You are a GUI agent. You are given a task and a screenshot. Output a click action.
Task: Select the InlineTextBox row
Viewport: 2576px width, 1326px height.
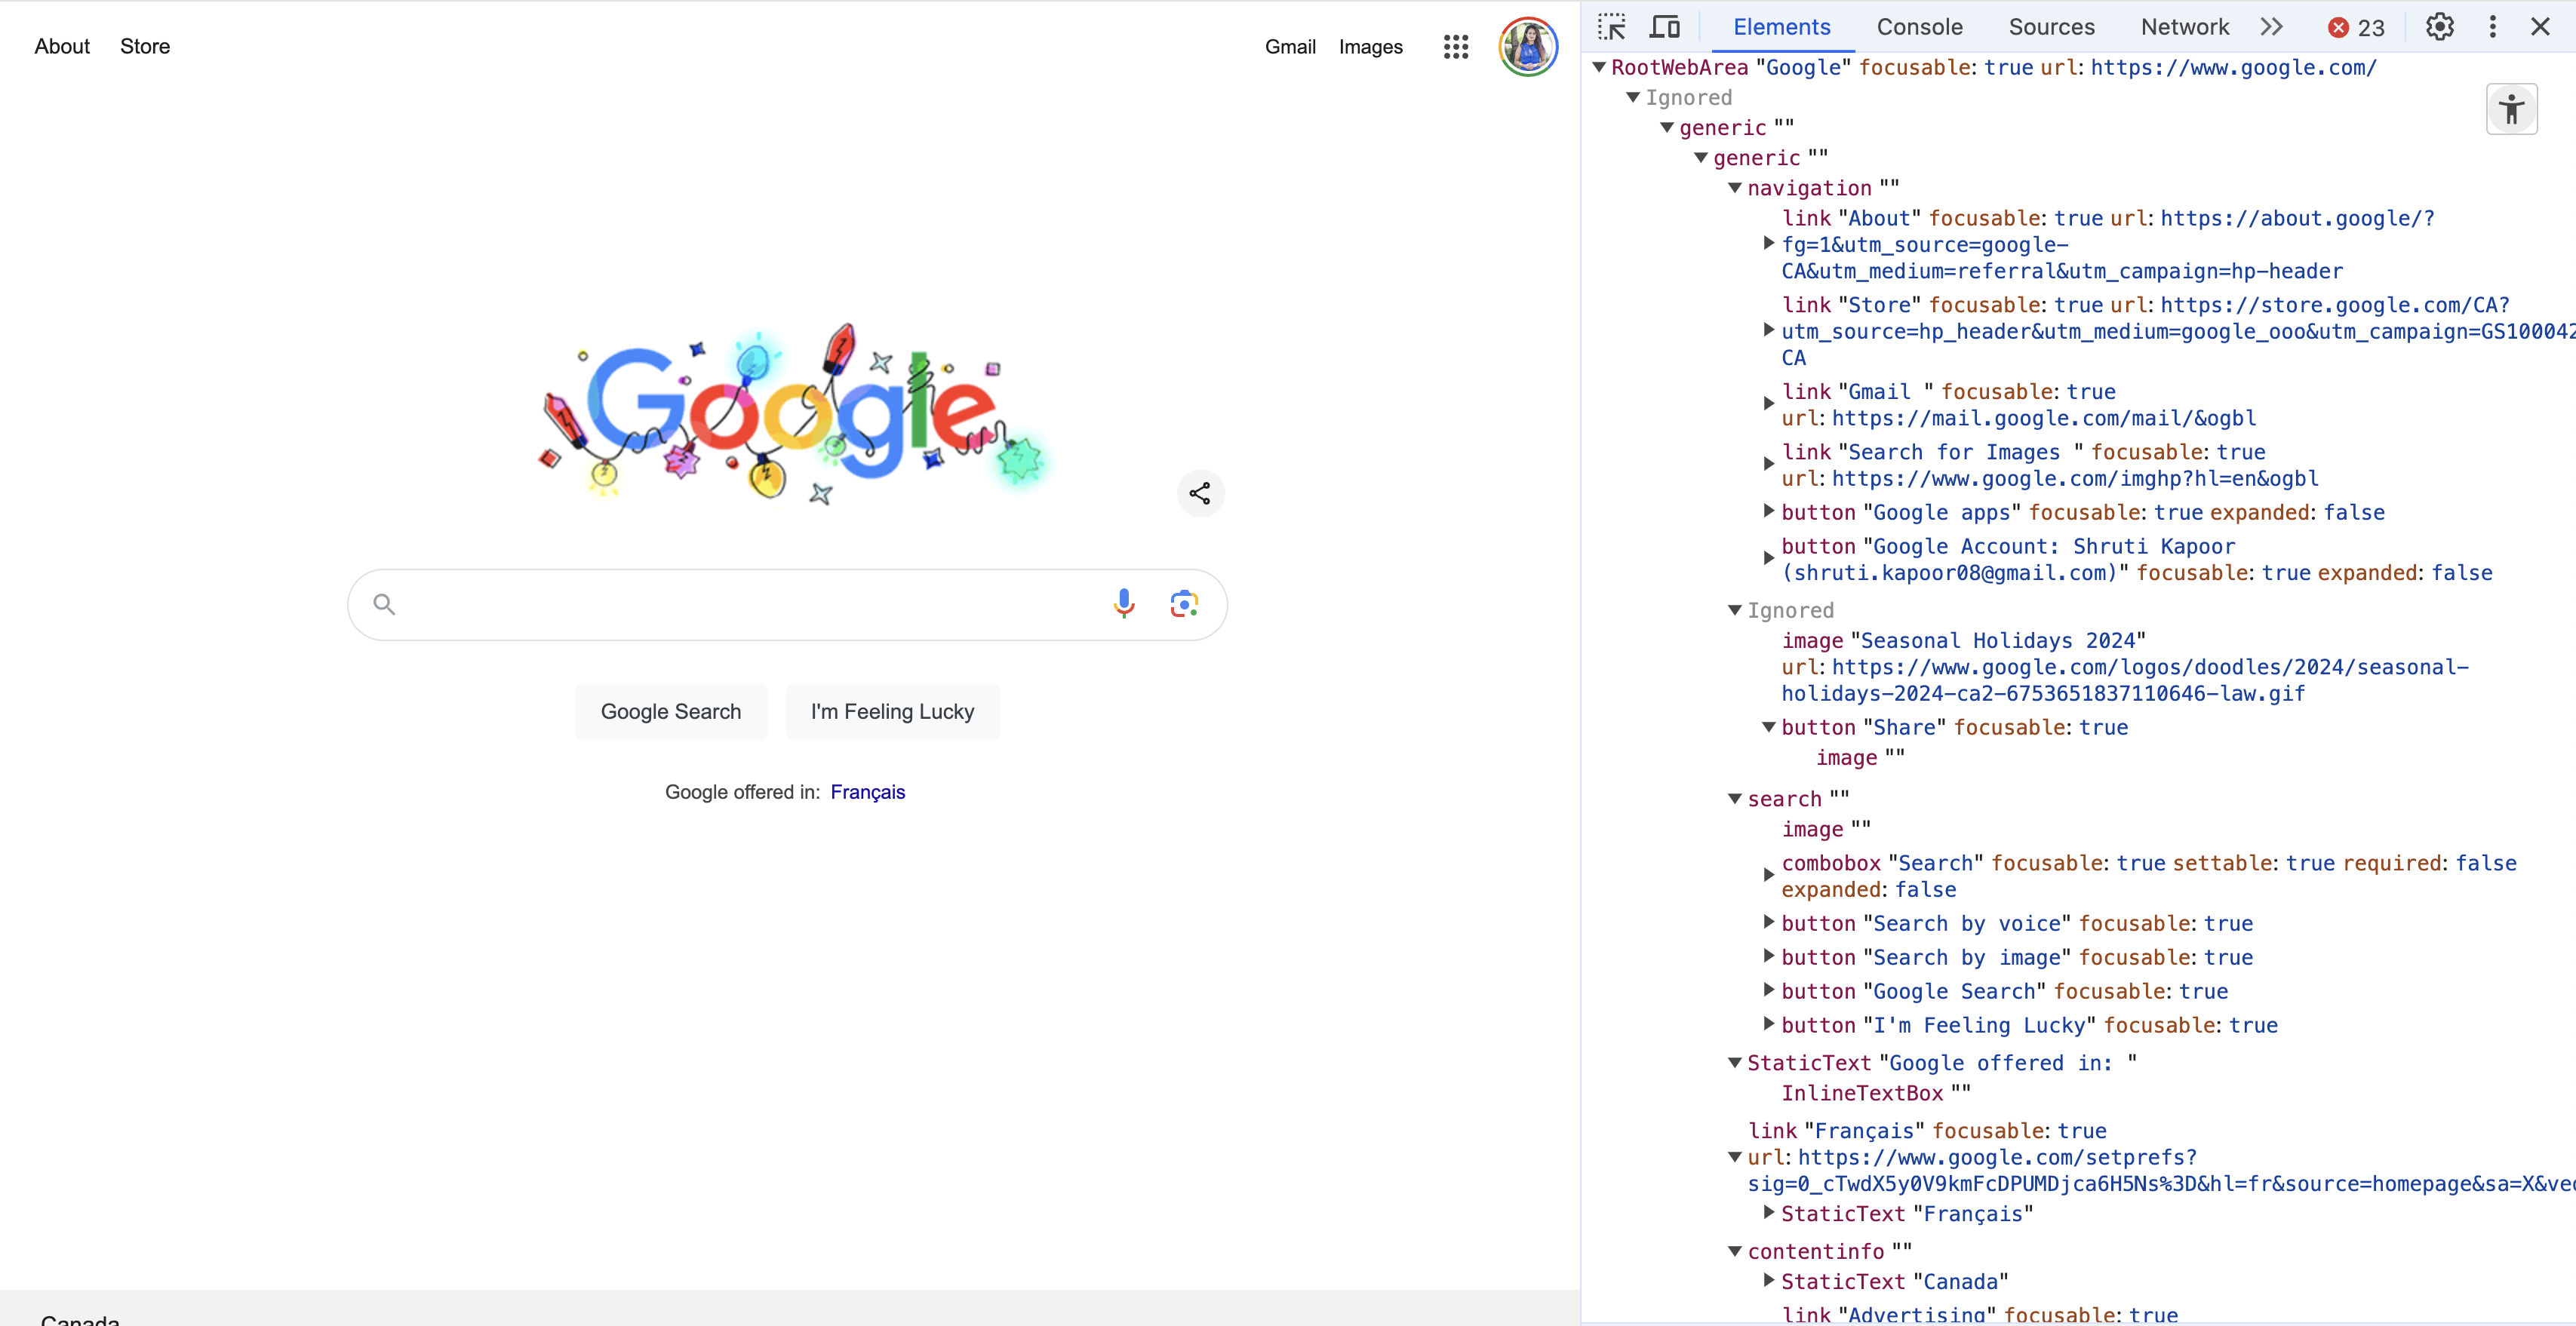coord(1876,1093)
